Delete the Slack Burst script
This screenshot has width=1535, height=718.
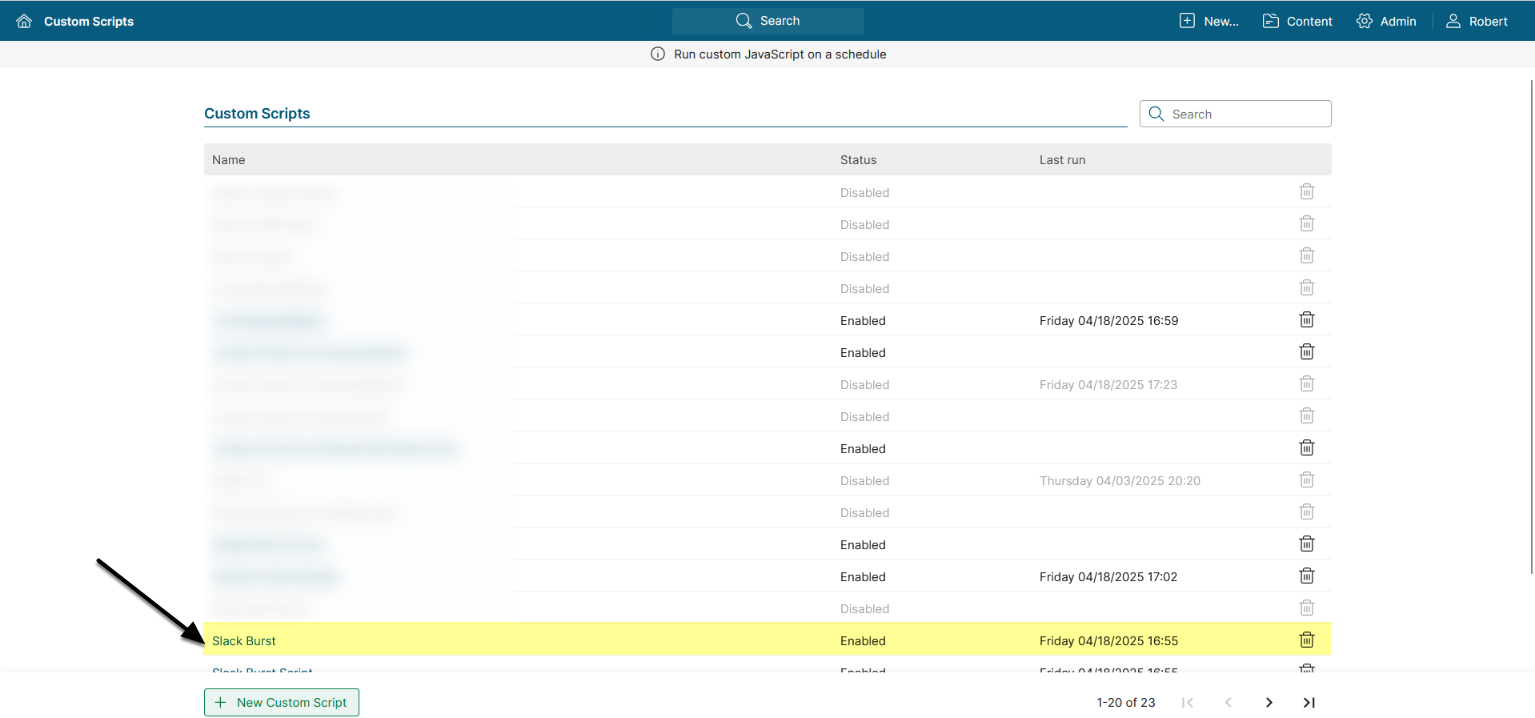[x=1306, y=640]
